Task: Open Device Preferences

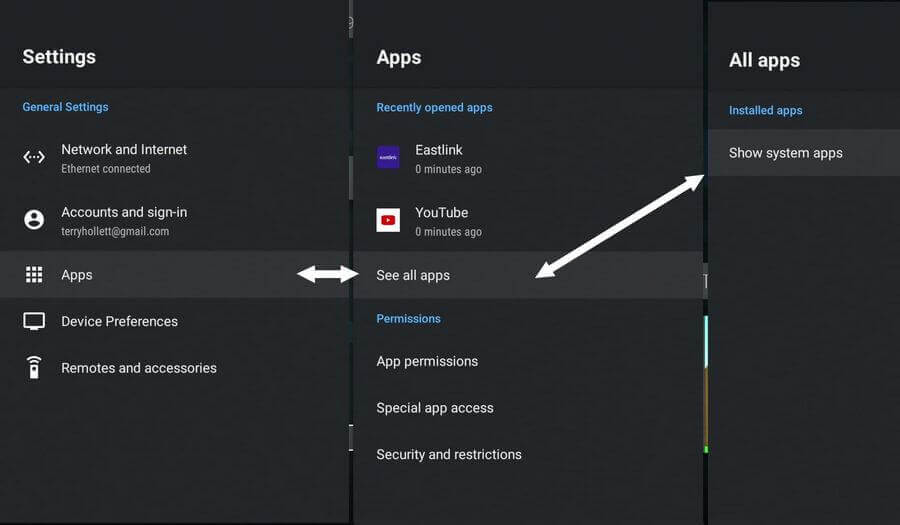Action: pyautogui.click(x=119, y=321)
